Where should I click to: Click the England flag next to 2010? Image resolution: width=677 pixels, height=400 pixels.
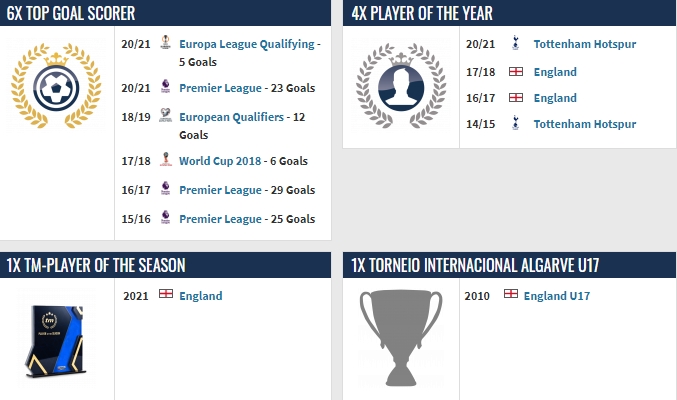pos(511,294)
